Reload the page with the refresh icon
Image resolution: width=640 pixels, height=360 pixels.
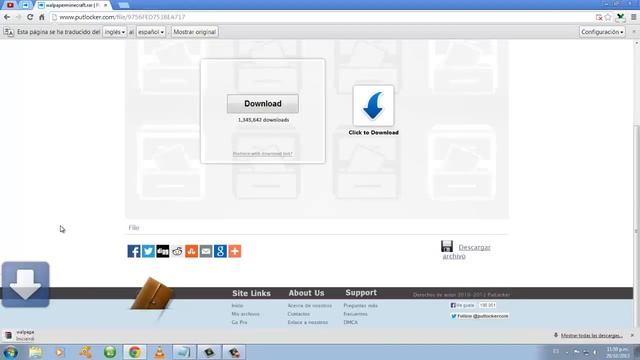coord(30,17)
